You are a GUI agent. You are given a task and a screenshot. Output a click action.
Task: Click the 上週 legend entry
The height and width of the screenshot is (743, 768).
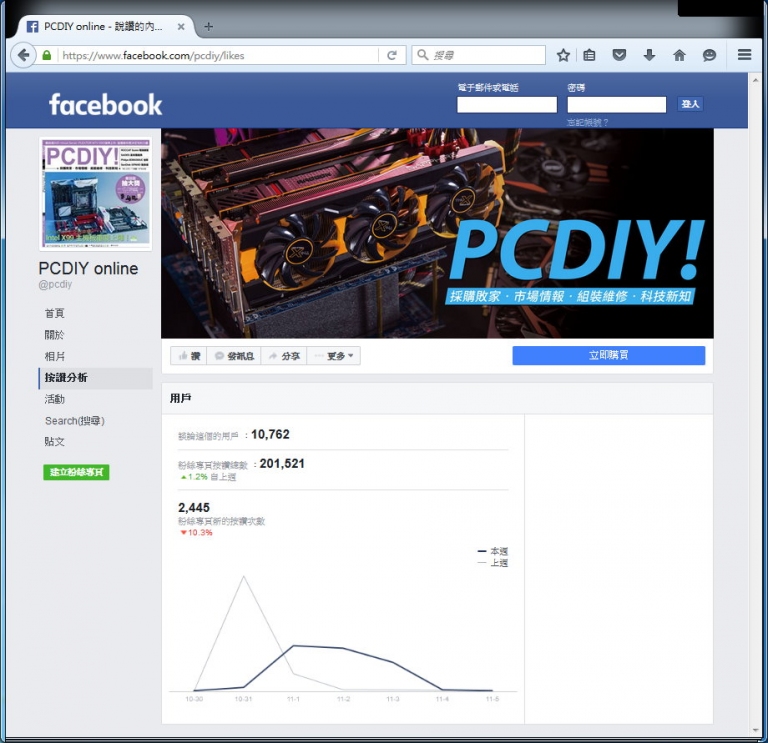coord(493,563)
